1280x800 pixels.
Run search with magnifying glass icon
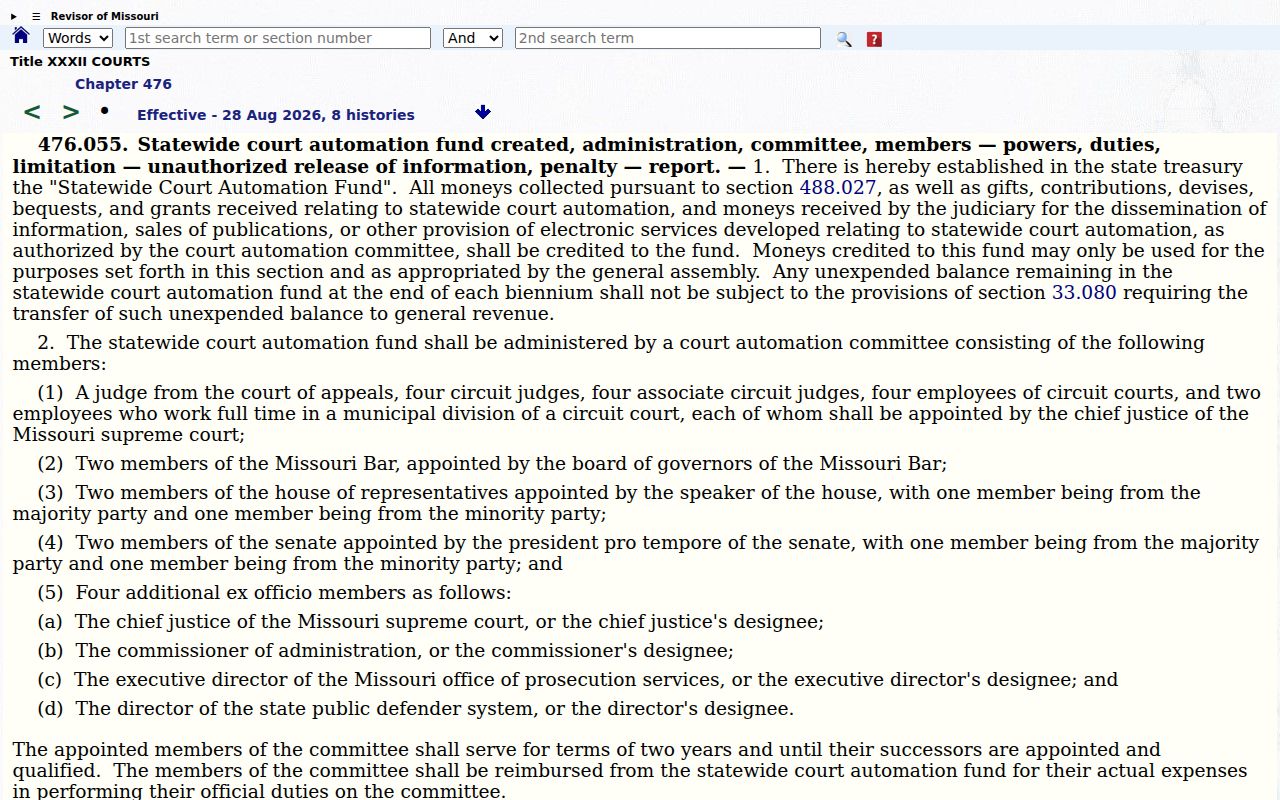(x=844, y=39)
